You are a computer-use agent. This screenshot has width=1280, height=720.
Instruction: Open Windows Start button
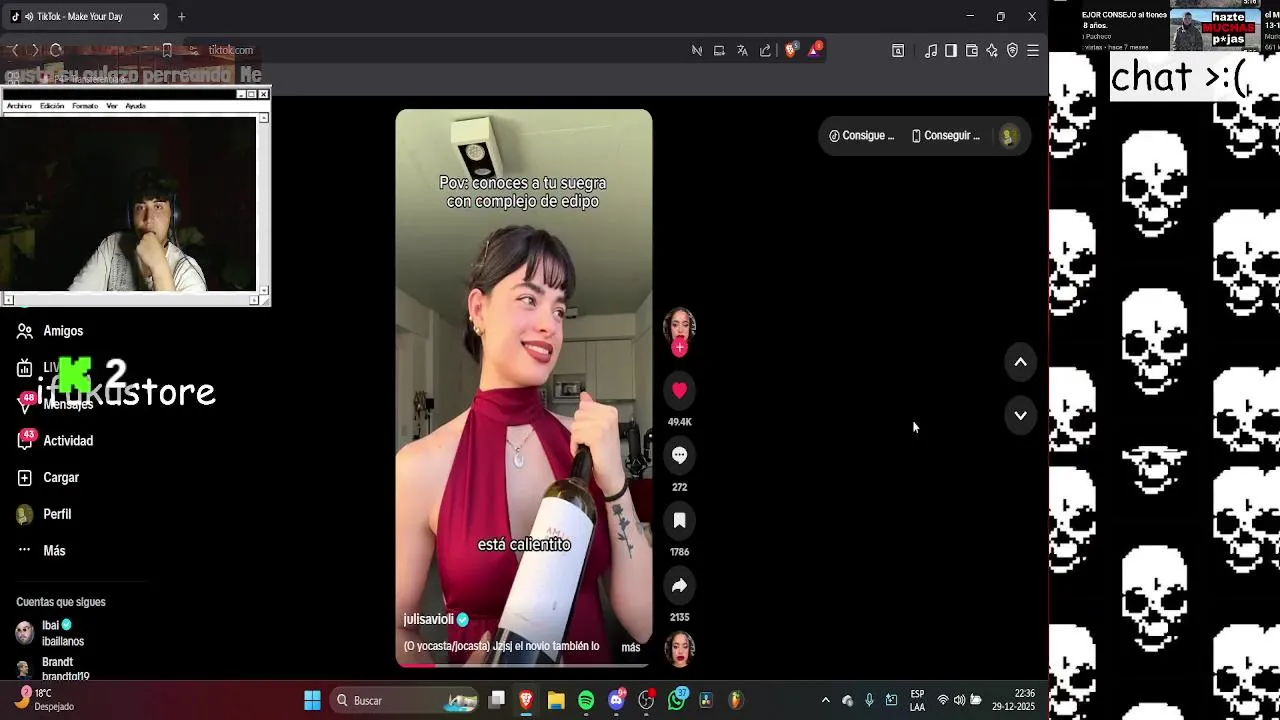coord(312,700)
